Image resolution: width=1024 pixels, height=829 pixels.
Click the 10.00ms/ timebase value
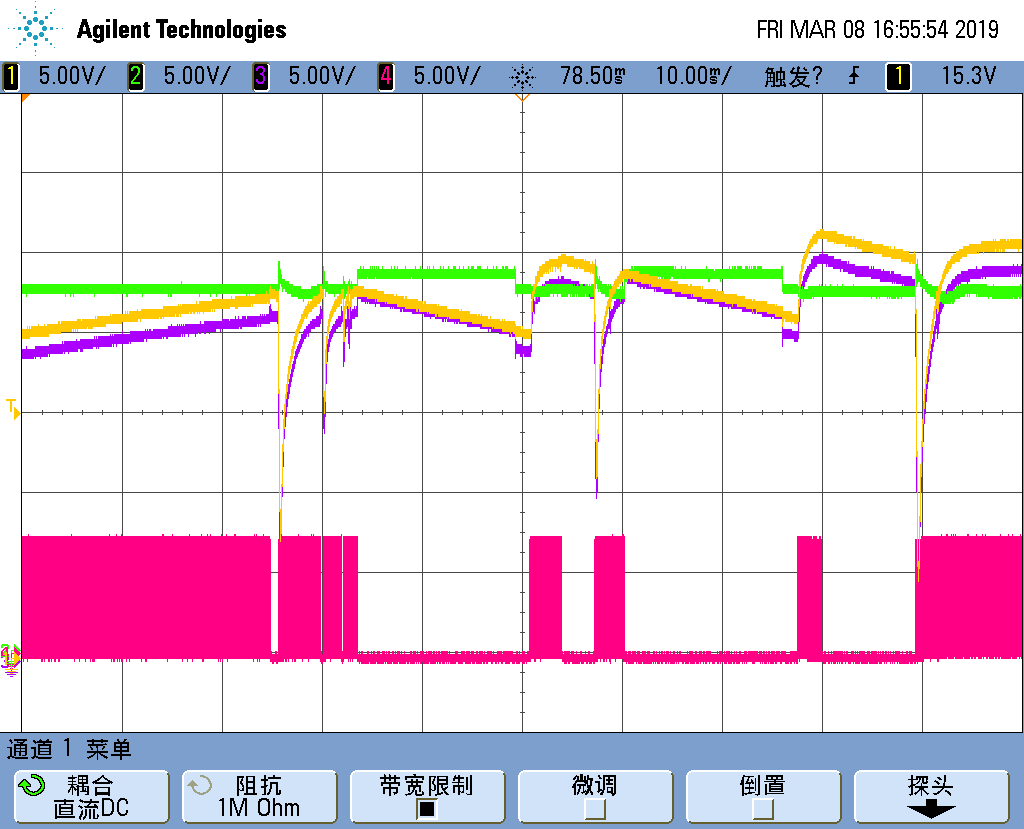coord(694,76)
